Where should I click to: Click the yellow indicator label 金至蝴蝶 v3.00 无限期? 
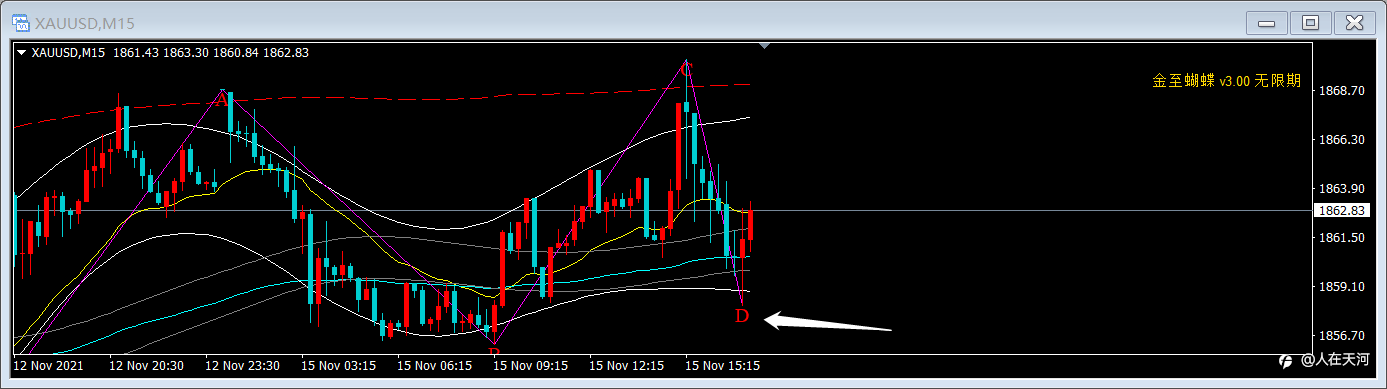coord(1227,81)
